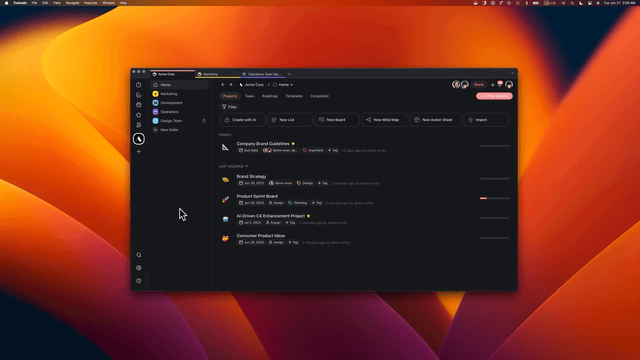Click the Consumer Product Ideas heart icon
Image resolution: width=640 pixels, height=360 pixels.
[225, 239]
